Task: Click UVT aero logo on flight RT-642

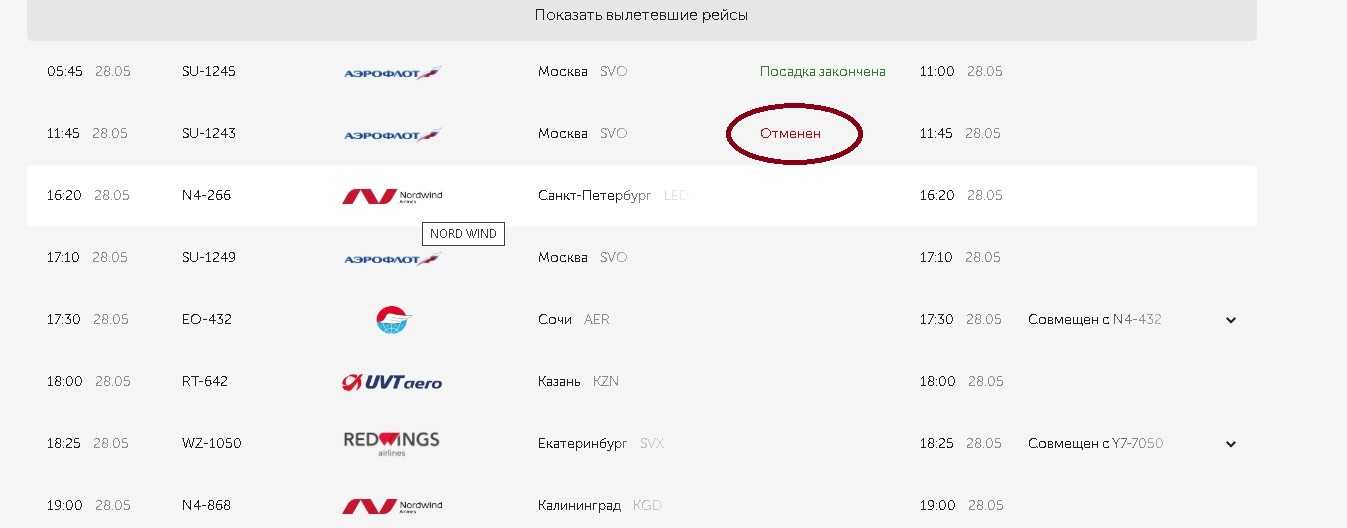Action: click(392, 382)
